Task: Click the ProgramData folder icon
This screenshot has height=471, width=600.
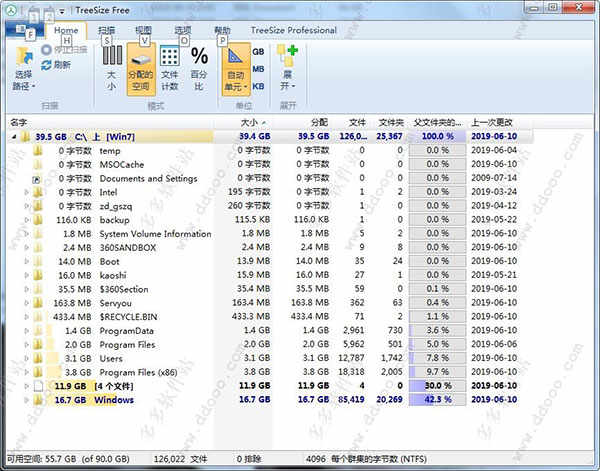Action: coord(38,331)
